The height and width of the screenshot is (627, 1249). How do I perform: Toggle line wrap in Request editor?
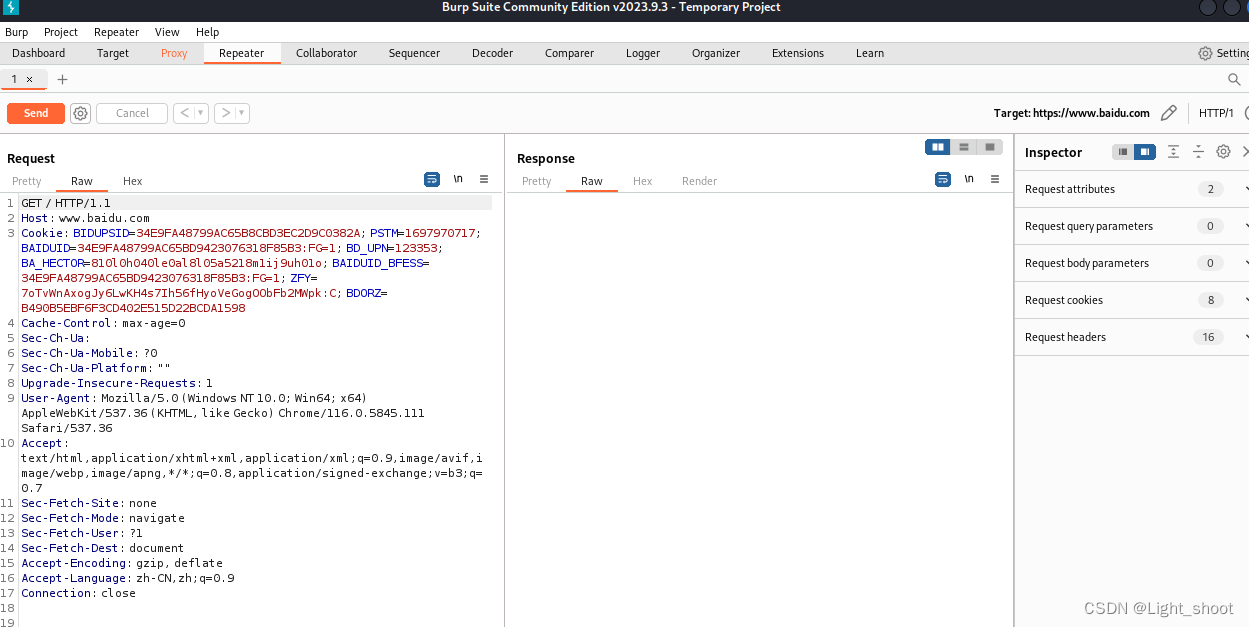[x=432, y=179]
